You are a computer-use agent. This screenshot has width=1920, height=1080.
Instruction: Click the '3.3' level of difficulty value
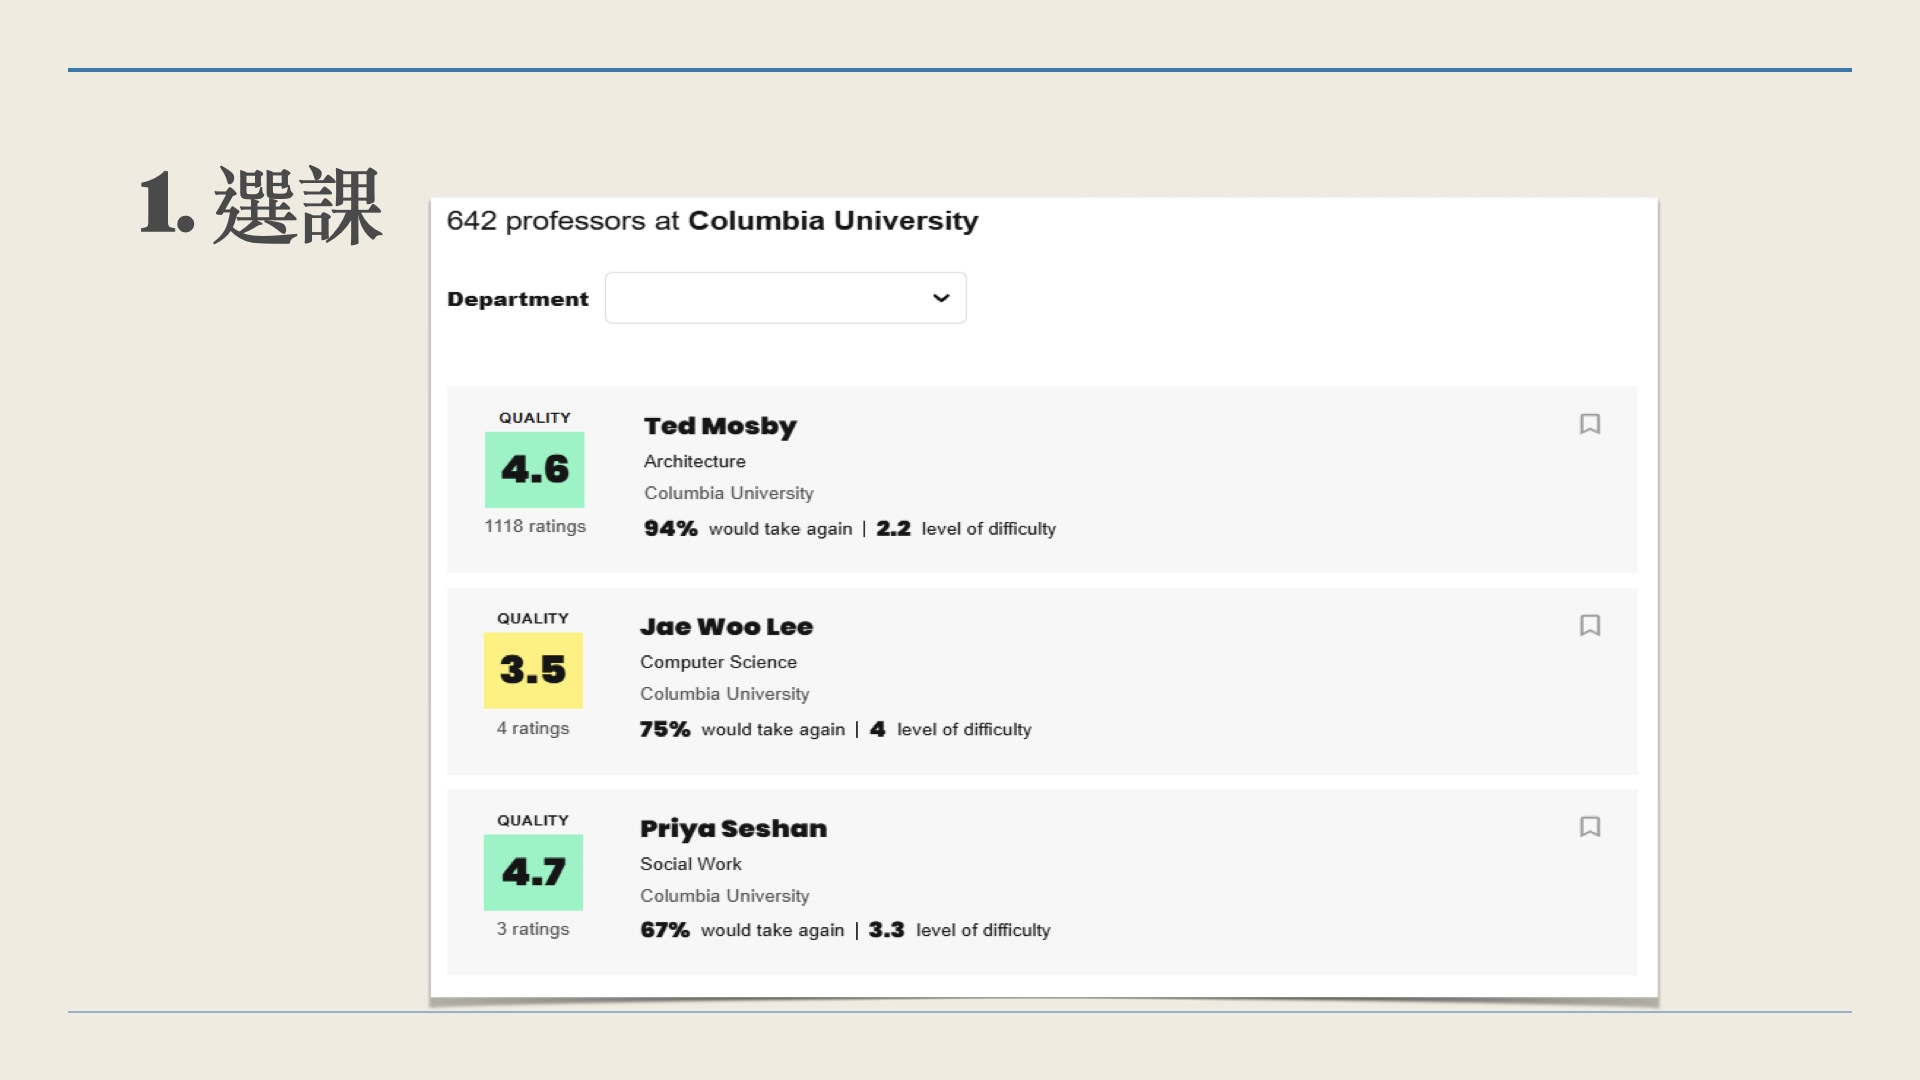pos(886,930)
